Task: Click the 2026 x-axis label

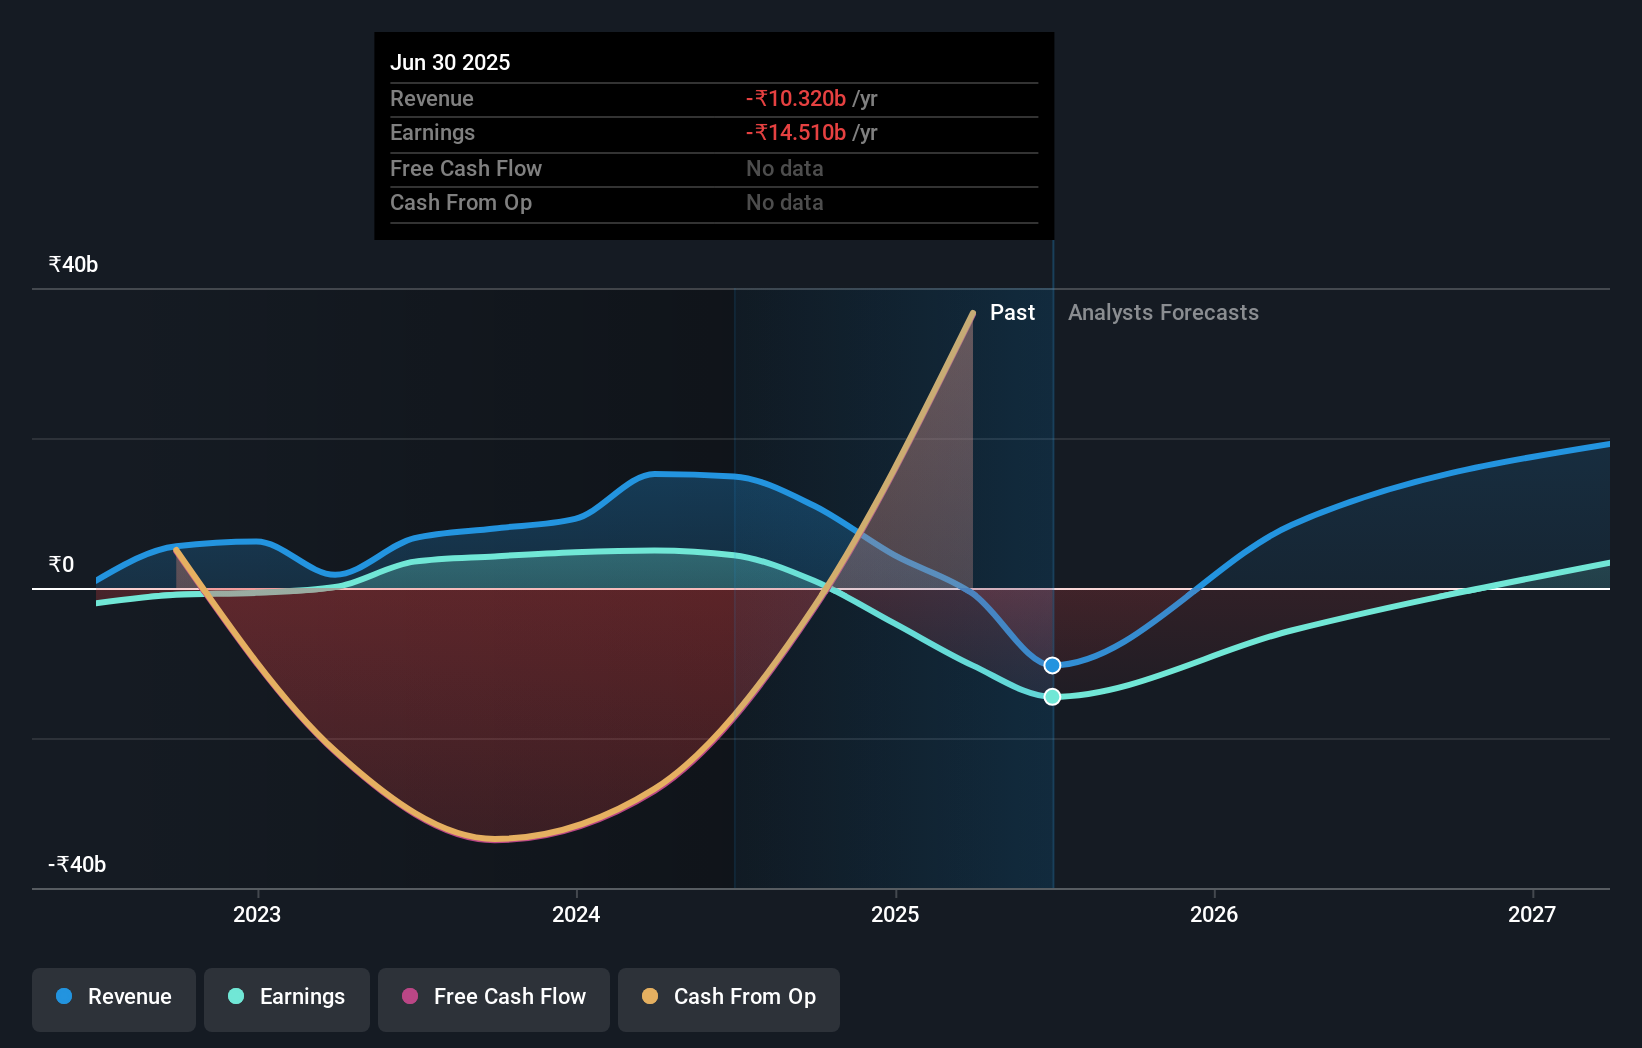Action: point(1214,914)
